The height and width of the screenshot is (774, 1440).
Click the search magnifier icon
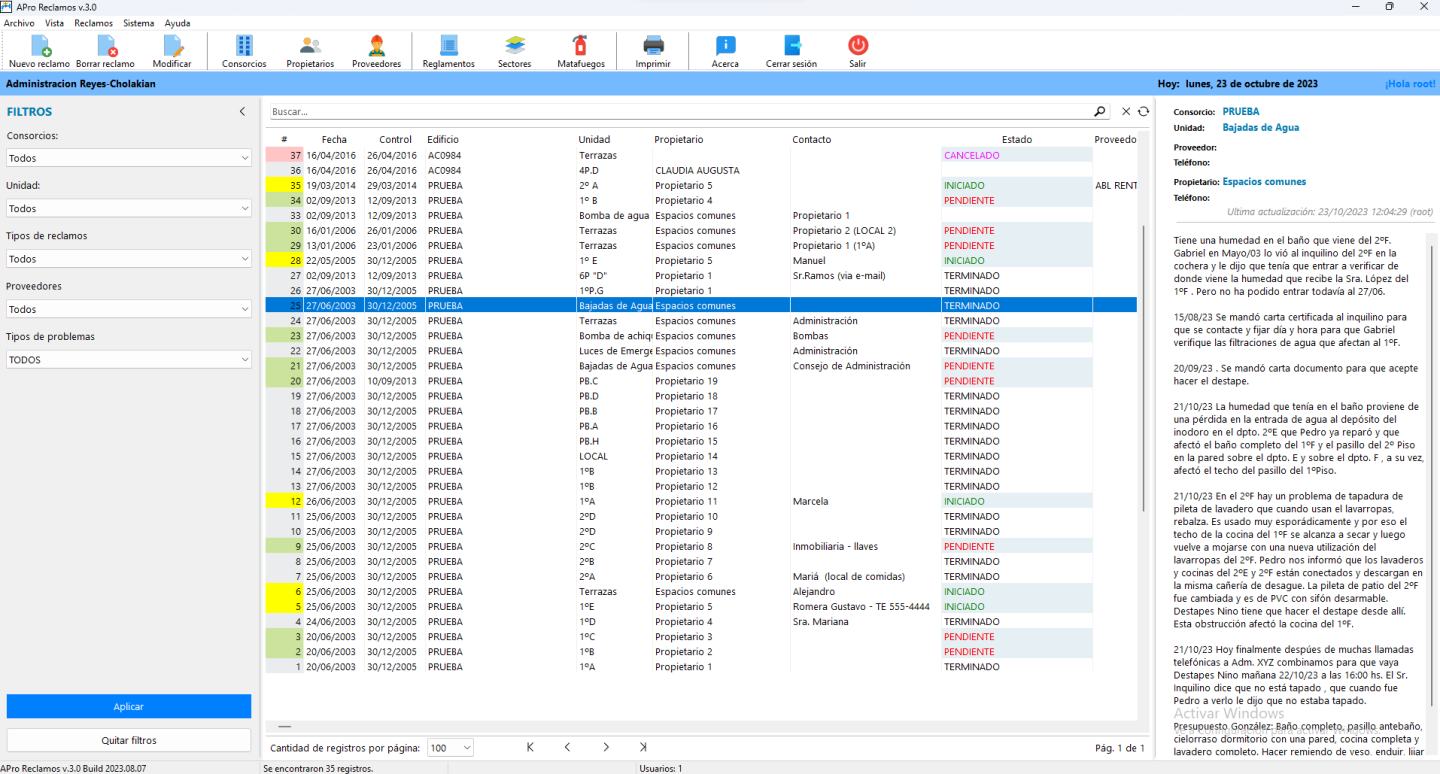pyautogui.click(x=1100, y=112)
